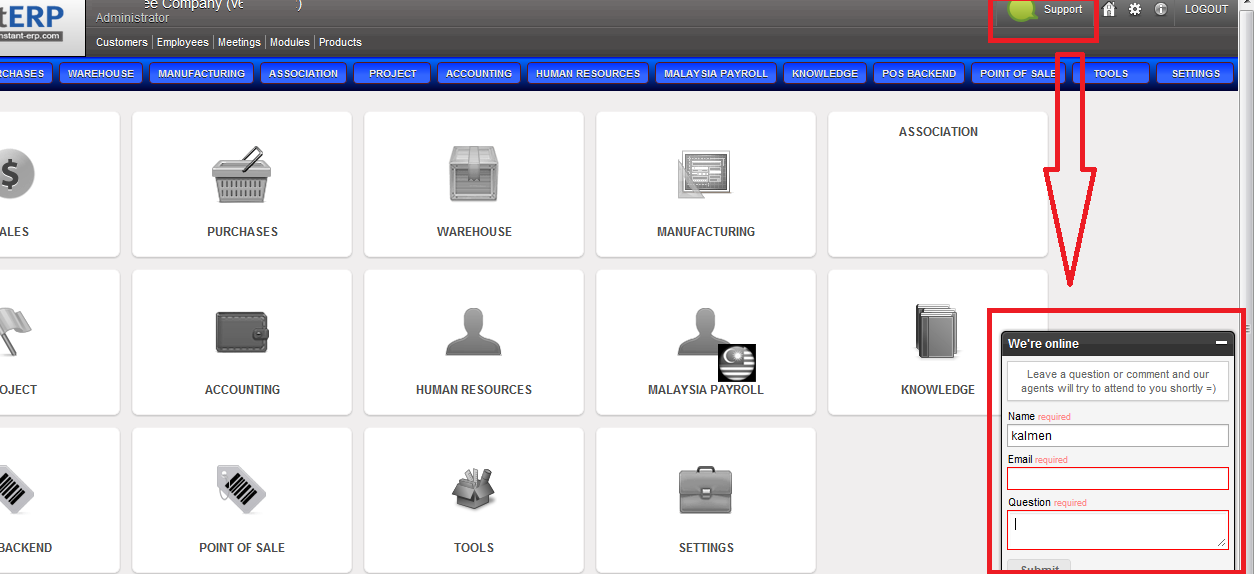Click the empty Email field in chat
1254x574 pixels.
click(x=1118, y=478)
